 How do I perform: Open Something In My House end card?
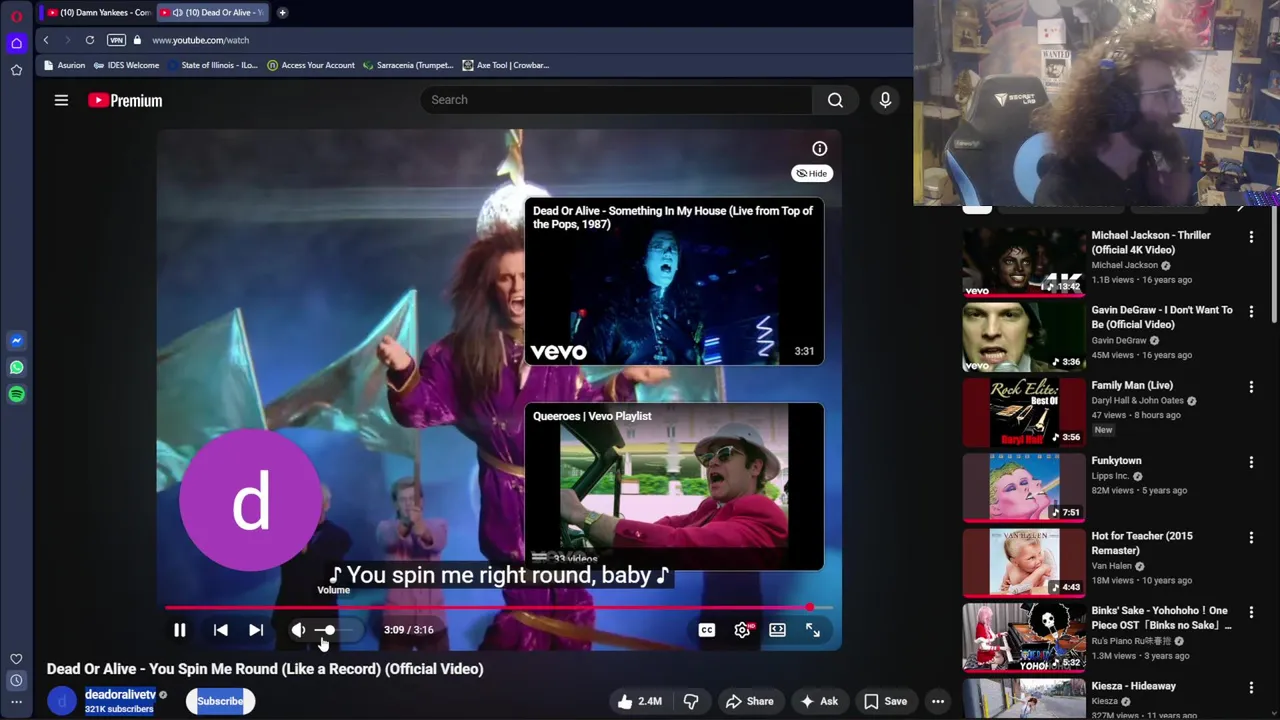pos(674,281)
